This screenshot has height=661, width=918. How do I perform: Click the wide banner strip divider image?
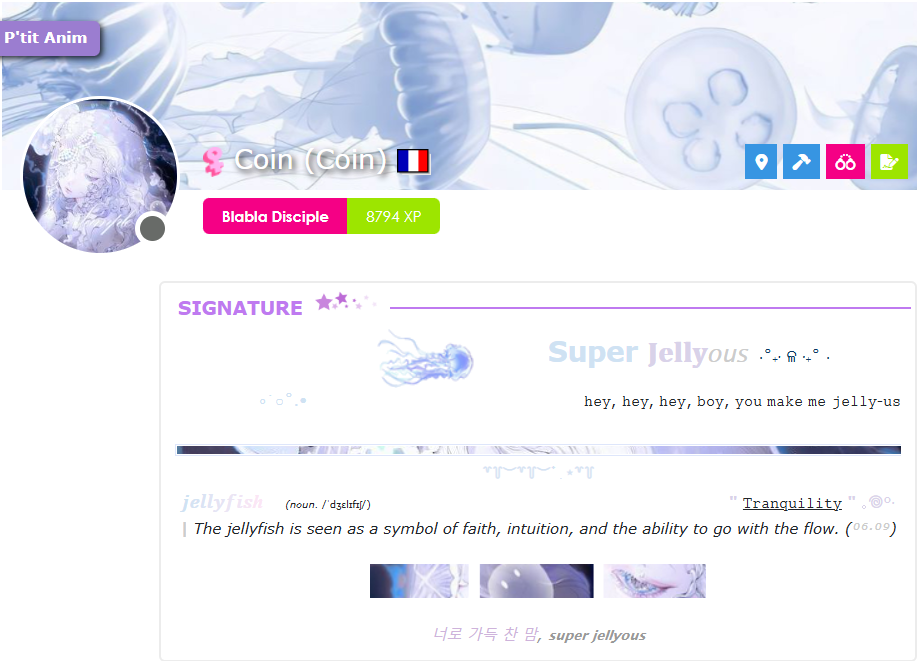tap(539, 450)
